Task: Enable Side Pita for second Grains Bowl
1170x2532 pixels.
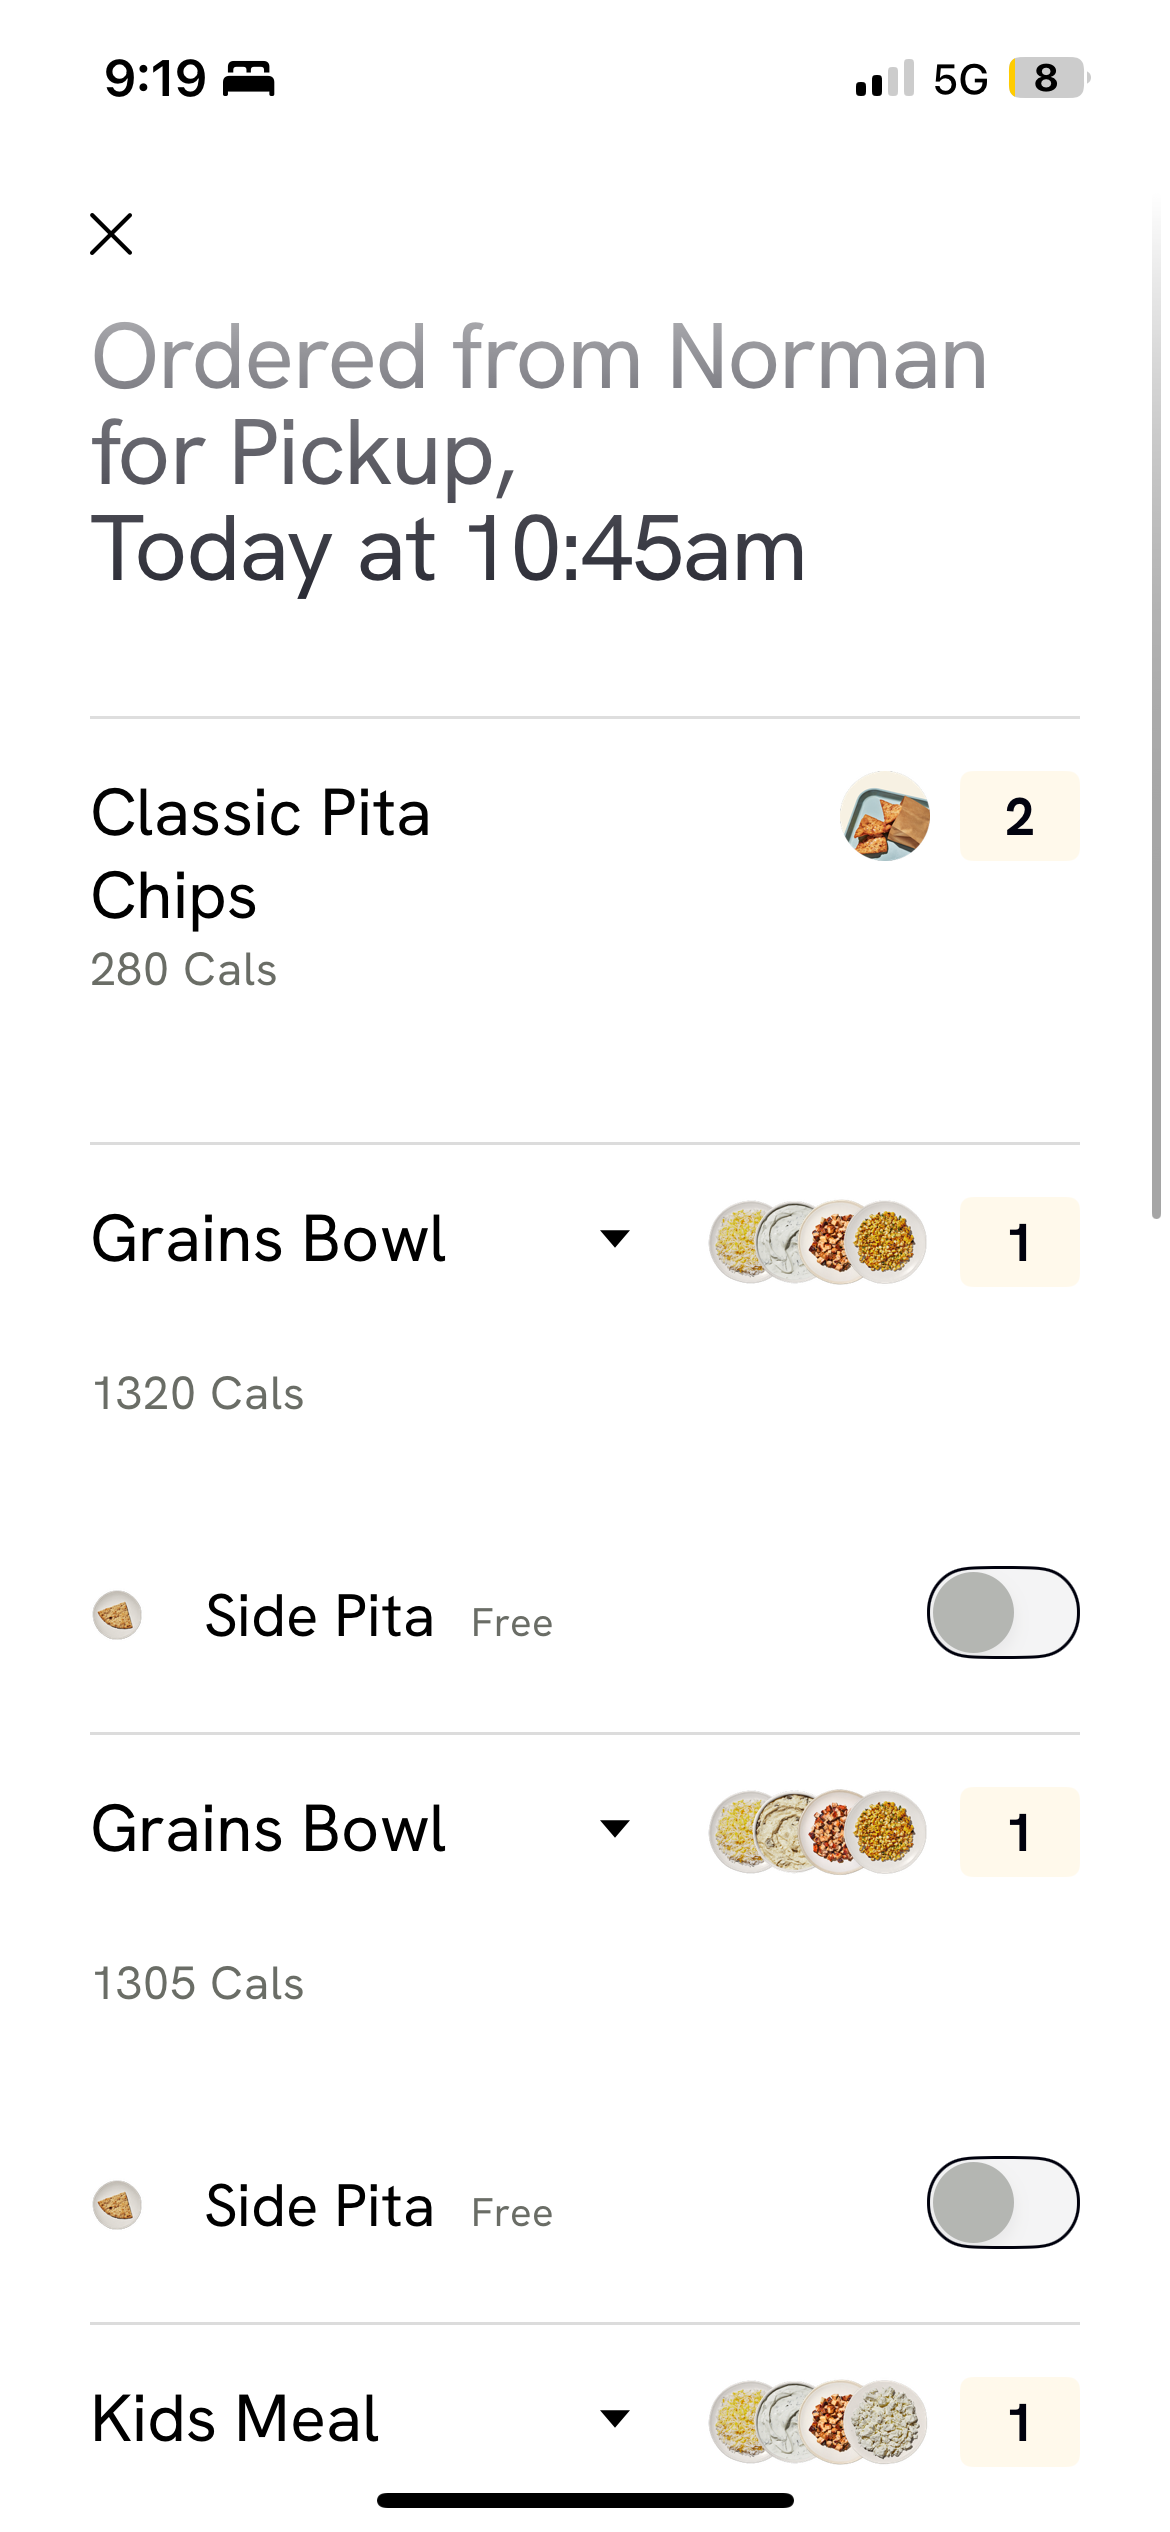Action: (x=1003, y=2202)
